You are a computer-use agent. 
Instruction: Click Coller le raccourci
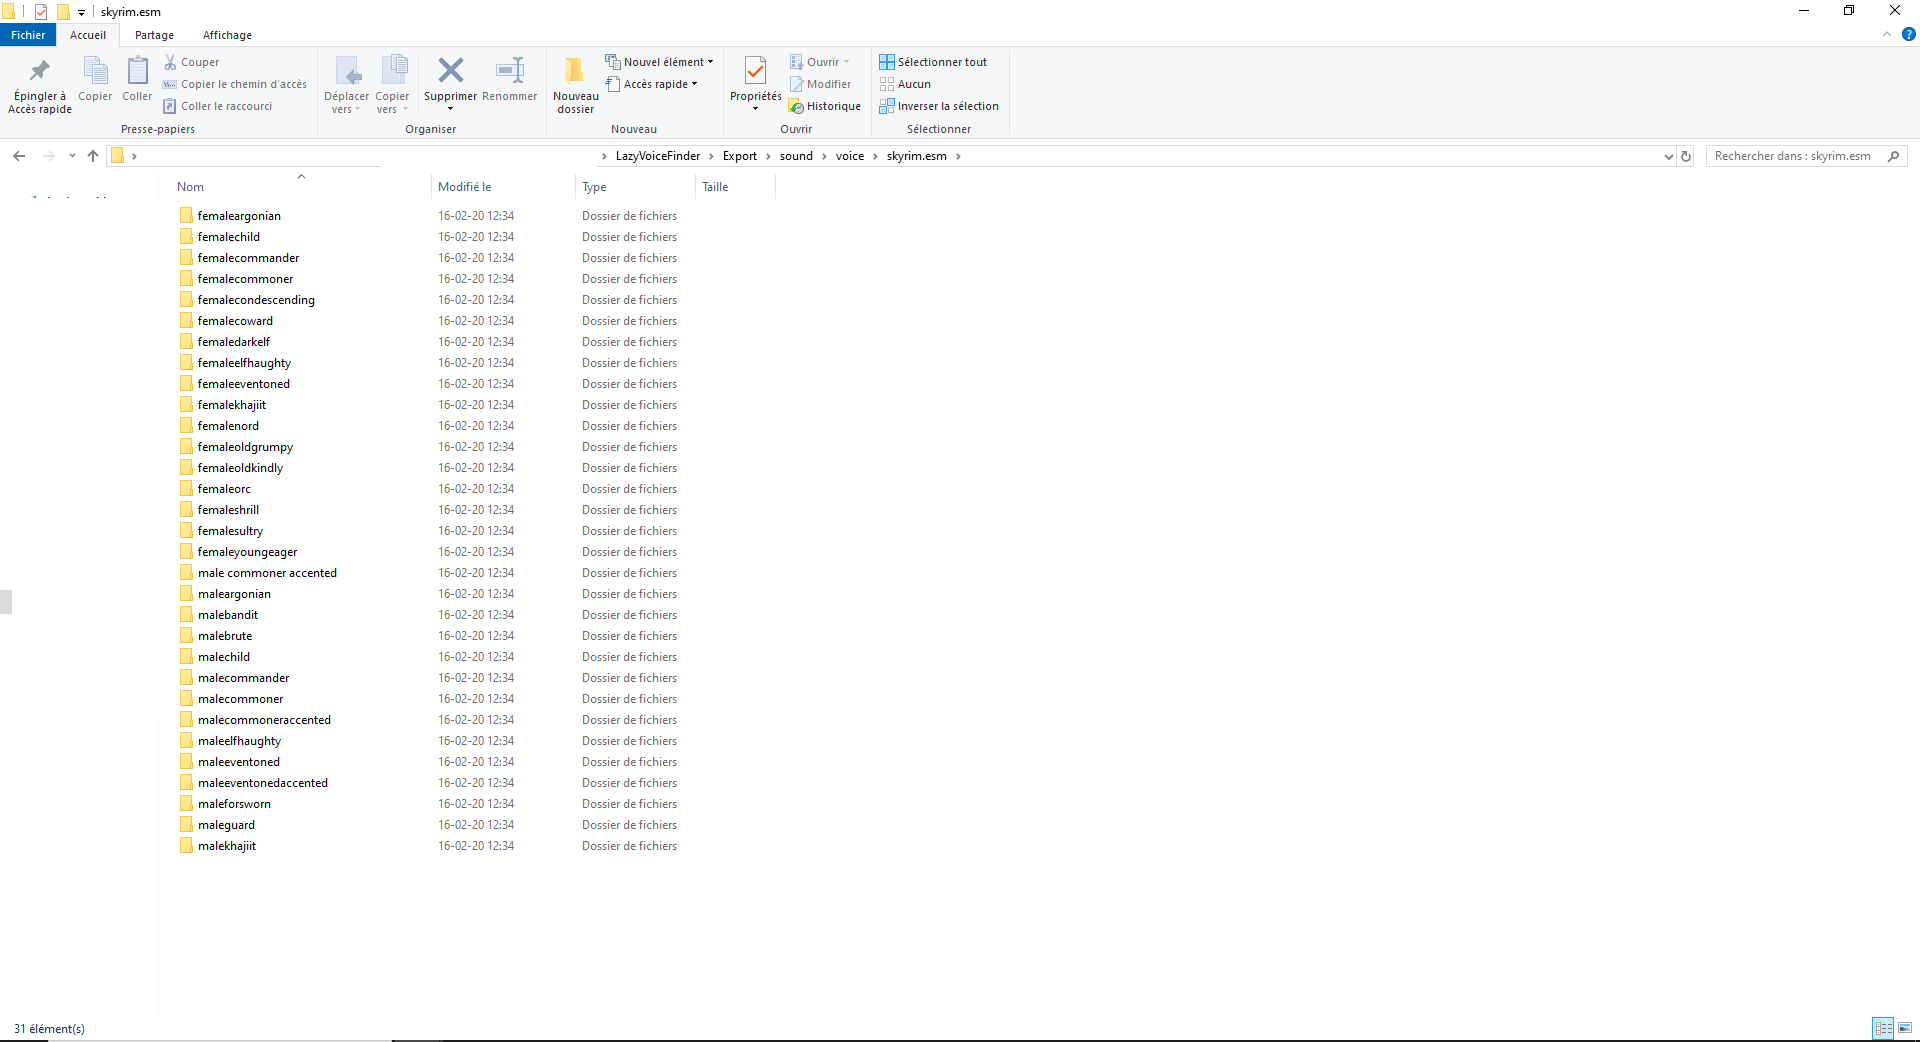218,106
